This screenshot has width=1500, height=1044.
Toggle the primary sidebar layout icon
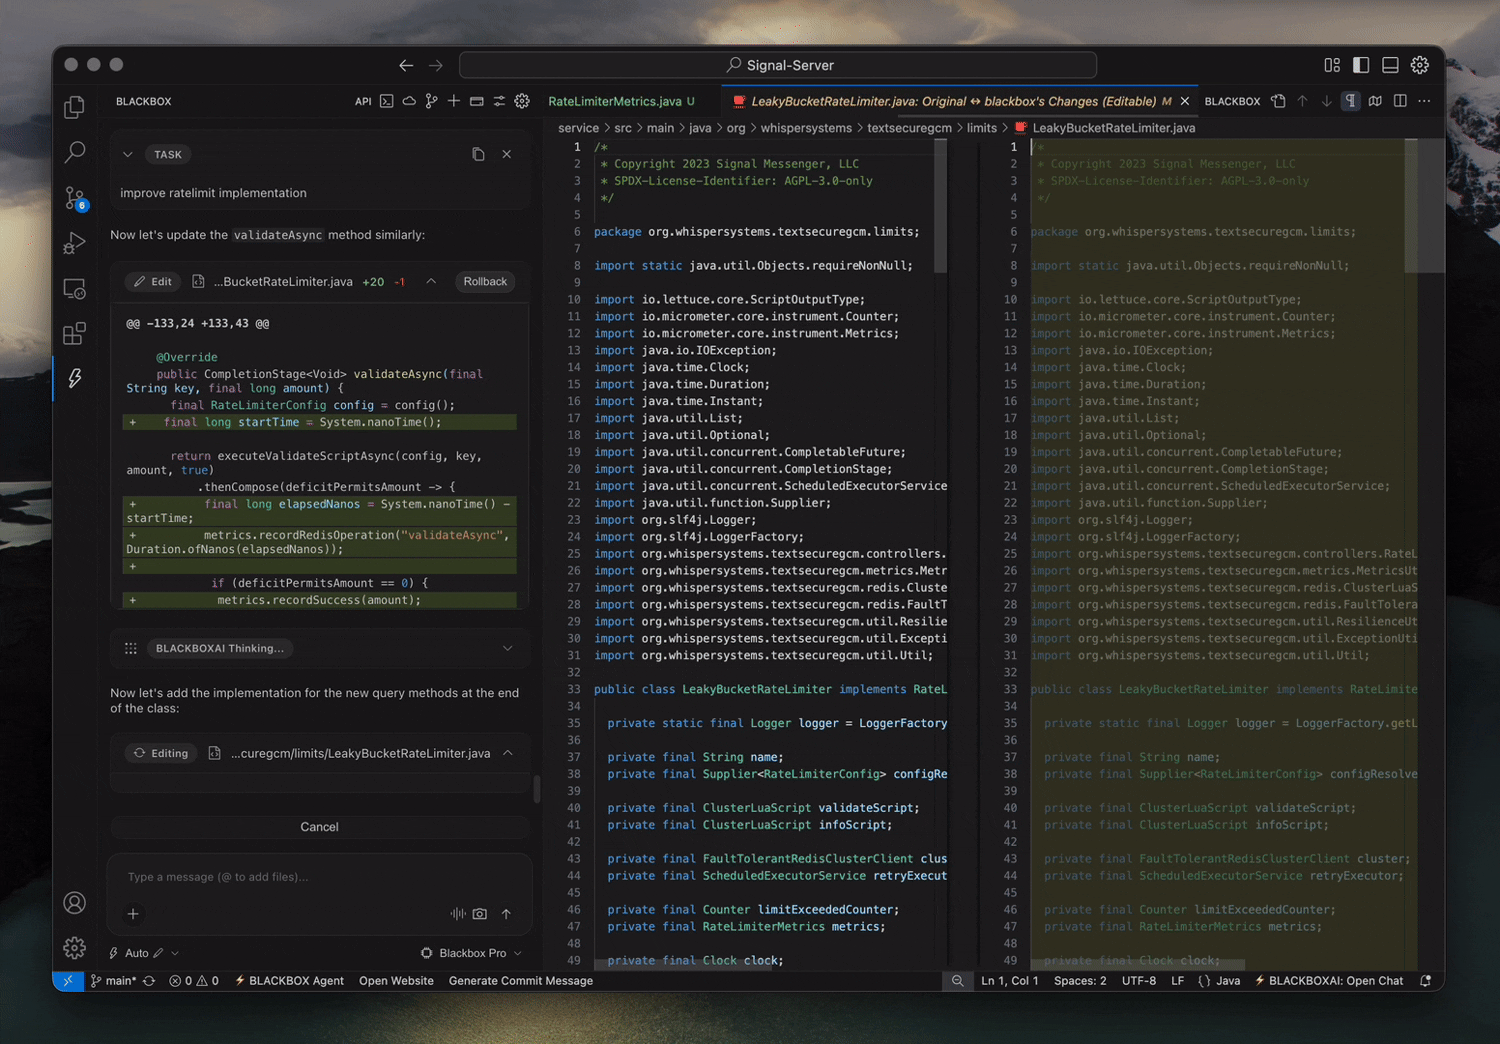(x=1361, y=65)
